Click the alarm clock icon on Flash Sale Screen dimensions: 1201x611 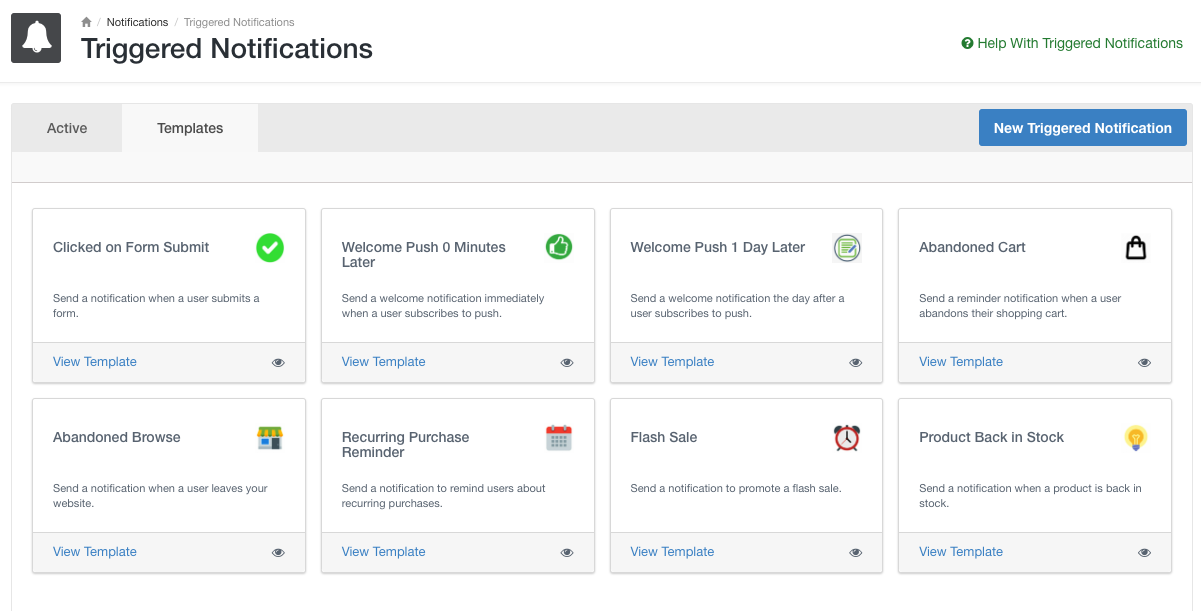pyautogui.click(x=847, y=437)
